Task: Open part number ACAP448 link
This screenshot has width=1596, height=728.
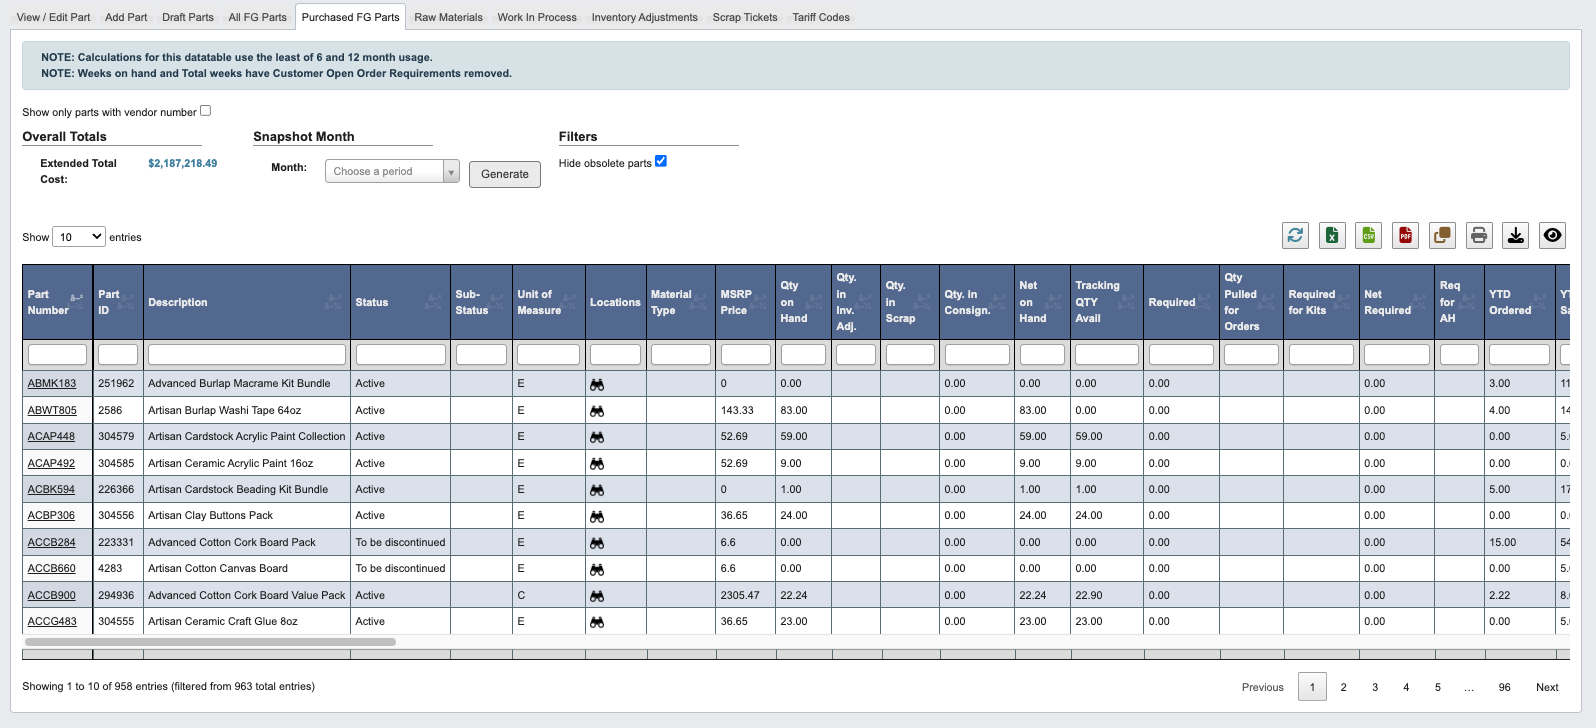Action: pos(51,437)
